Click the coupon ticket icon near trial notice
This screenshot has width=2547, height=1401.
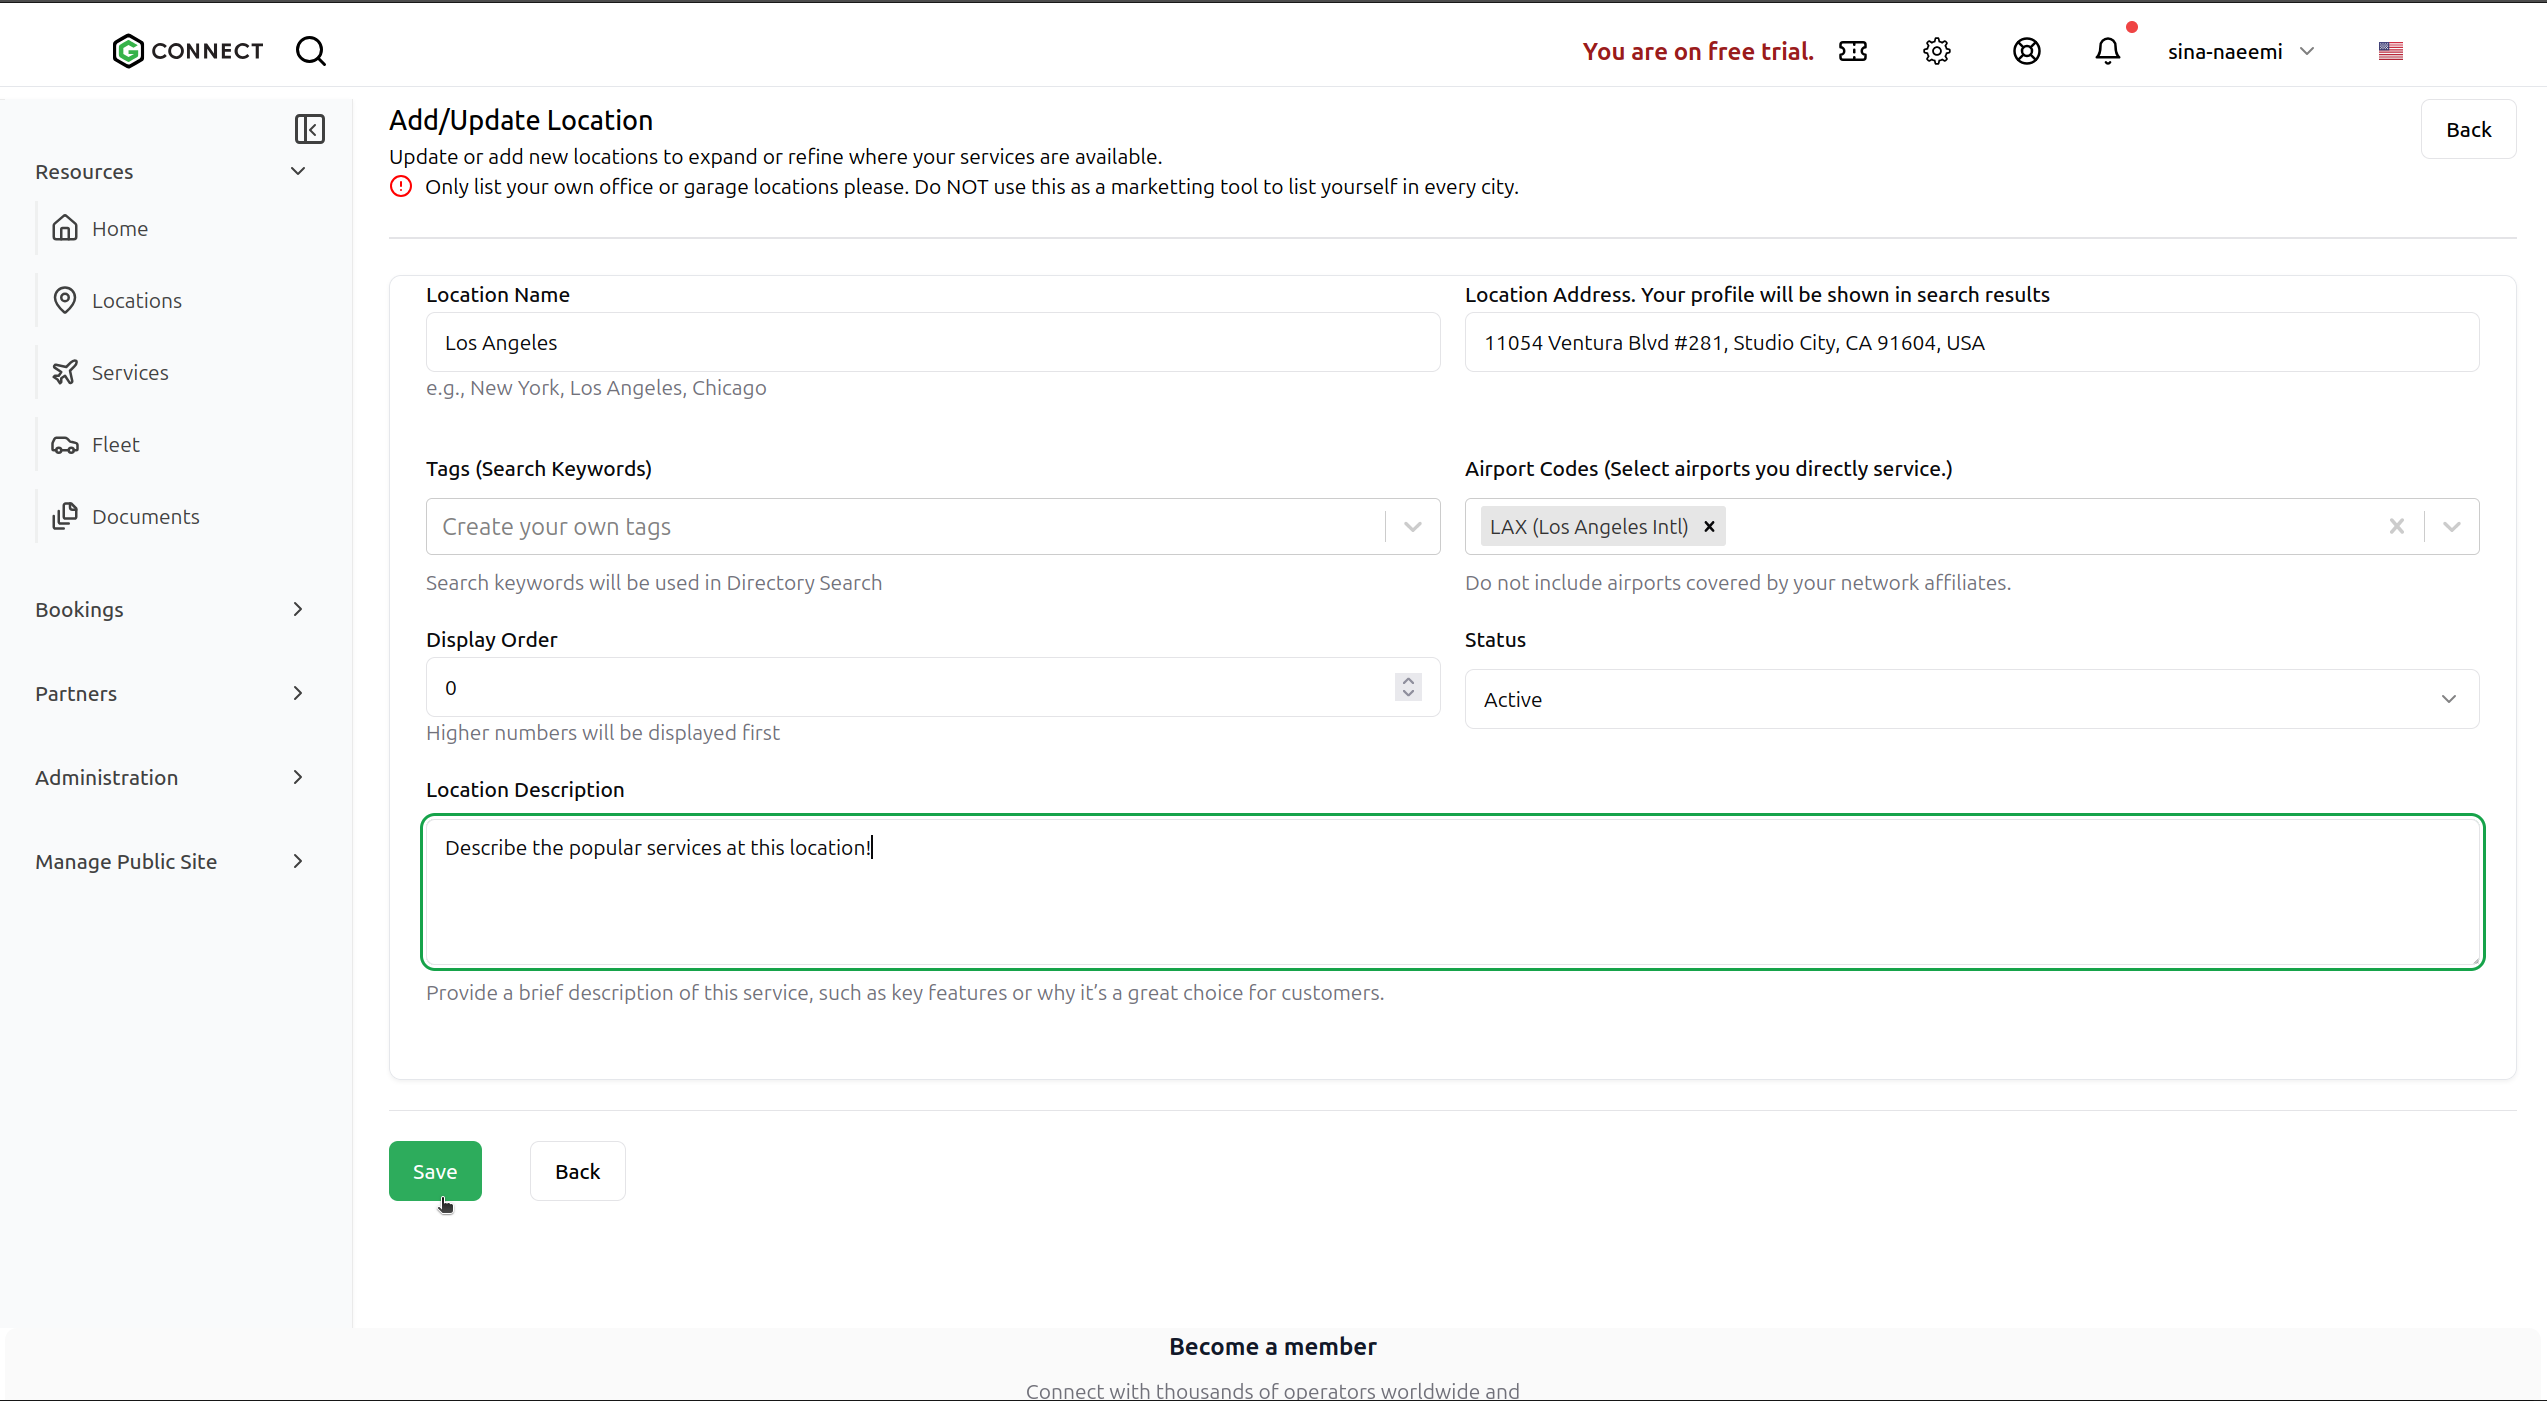[1852, 51]
